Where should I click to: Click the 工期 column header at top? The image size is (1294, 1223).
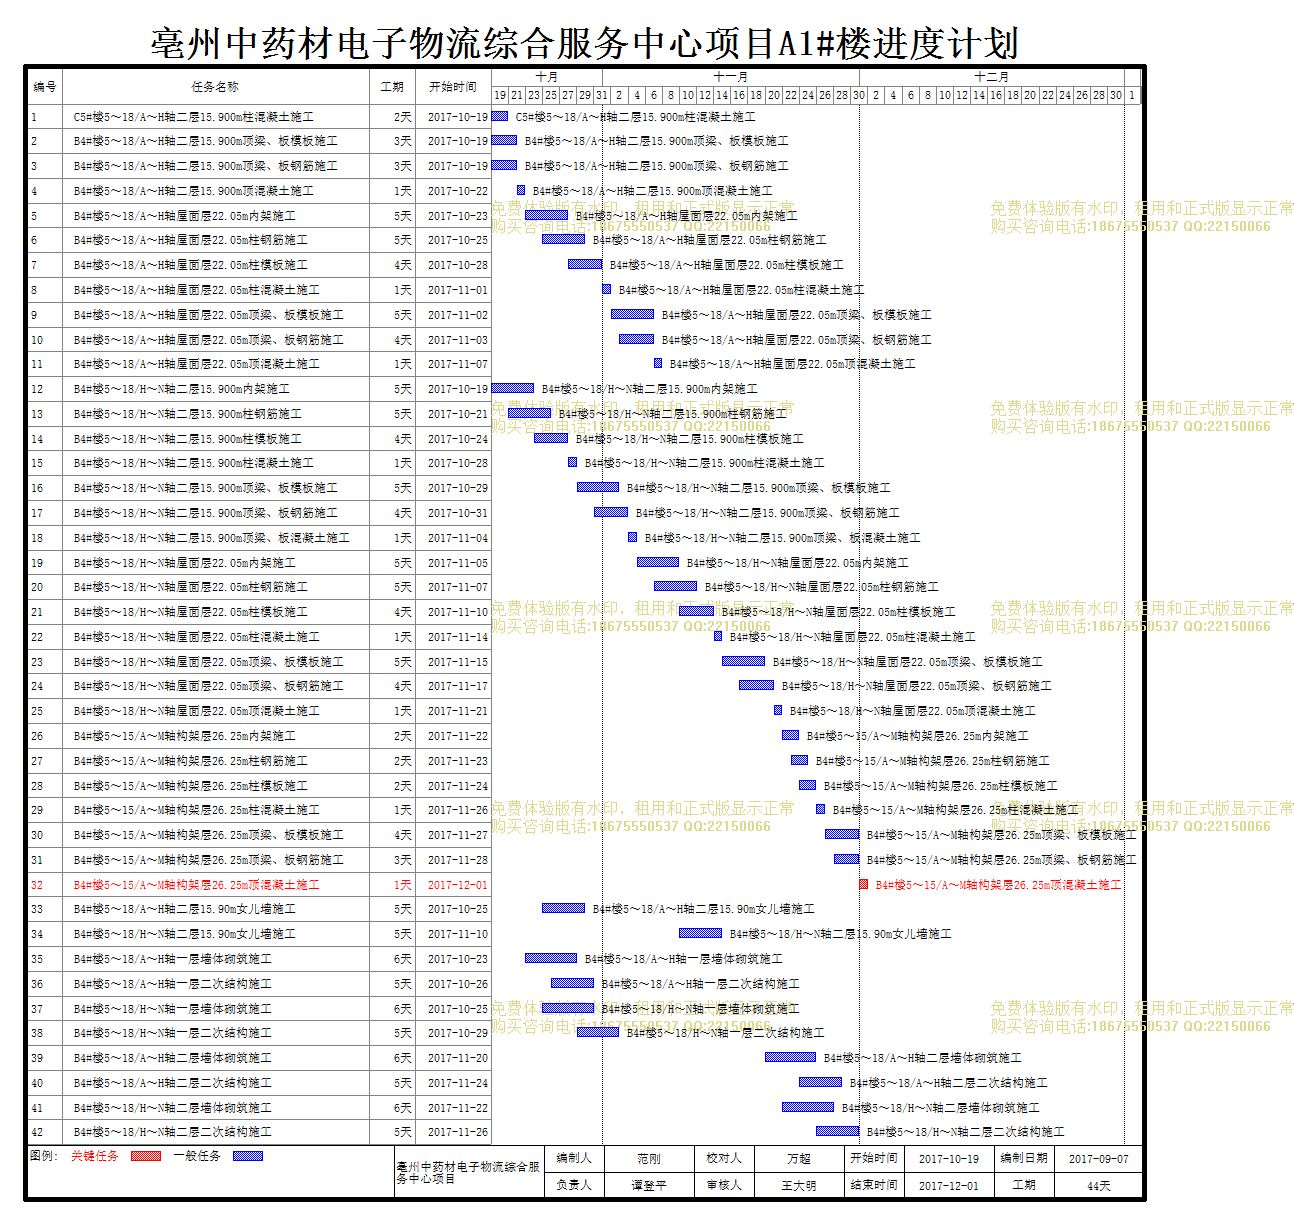coord(393,87)
